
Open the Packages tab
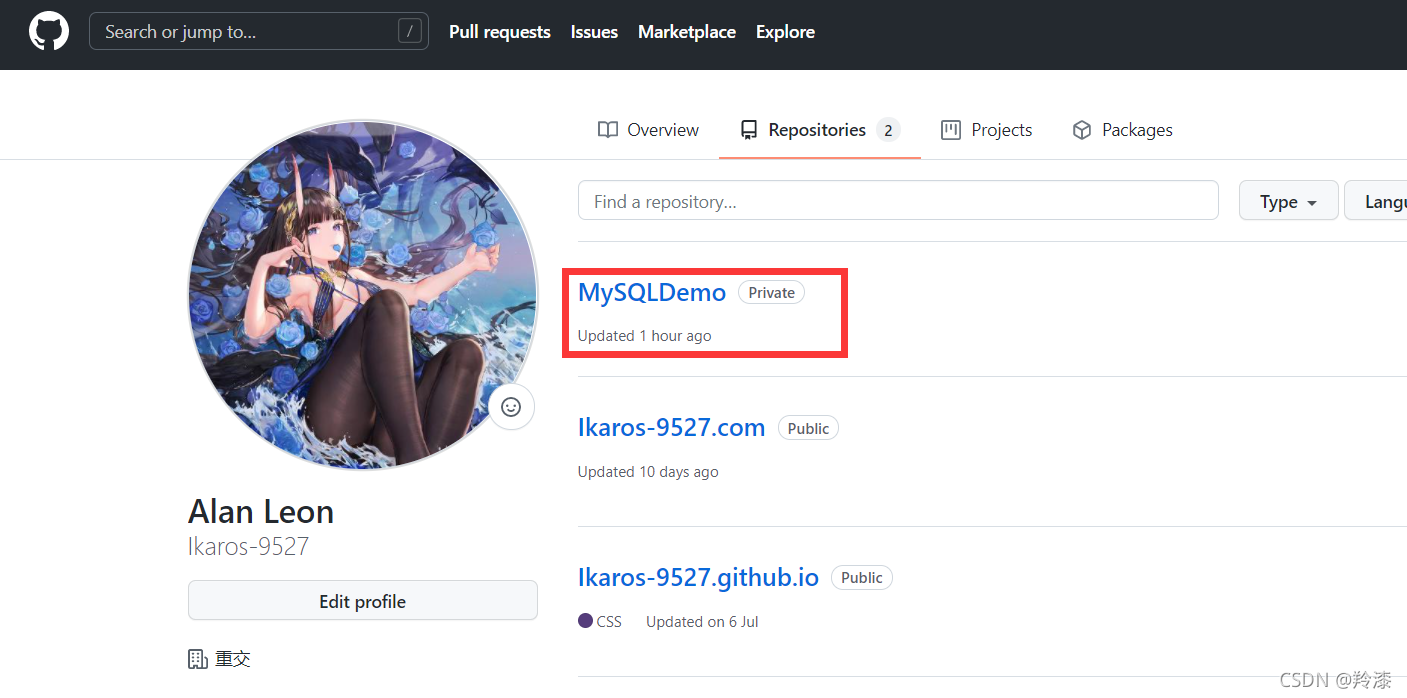click(1122, 130)
